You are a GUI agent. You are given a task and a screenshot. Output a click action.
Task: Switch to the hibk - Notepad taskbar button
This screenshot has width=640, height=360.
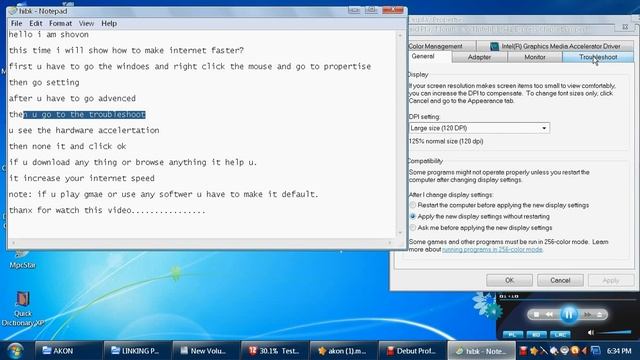481,351
